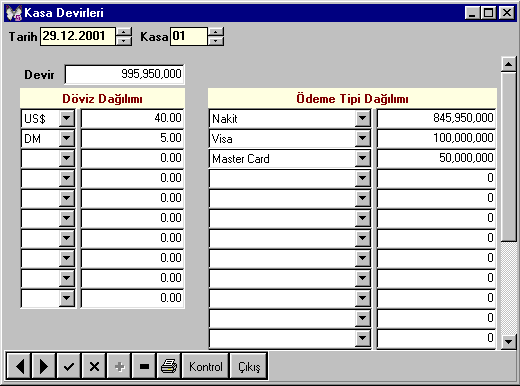
Task: Click the Devir label
Action: tap(39, 75)
